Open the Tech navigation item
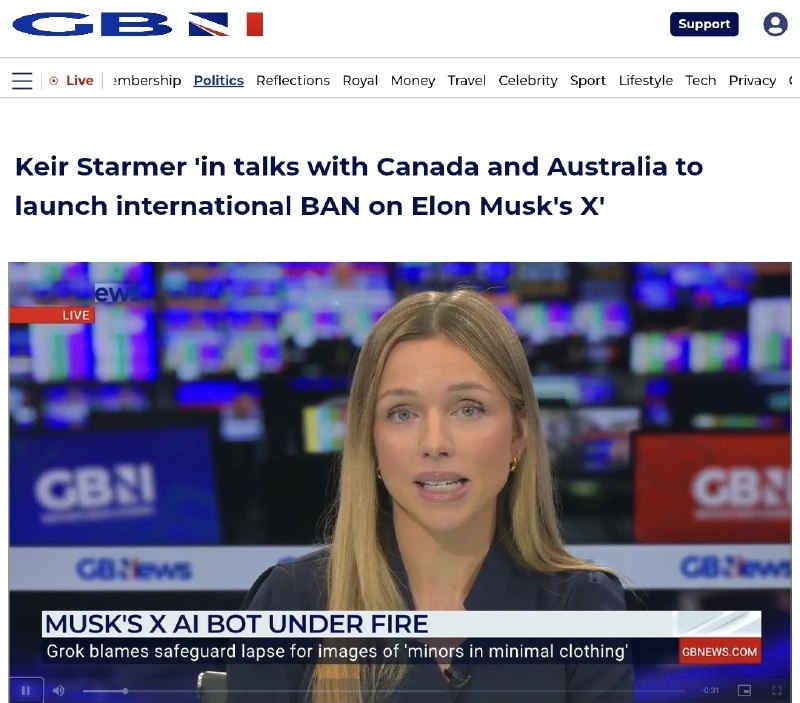Viewport: 800px width, 703px height. tap(701, 81)
